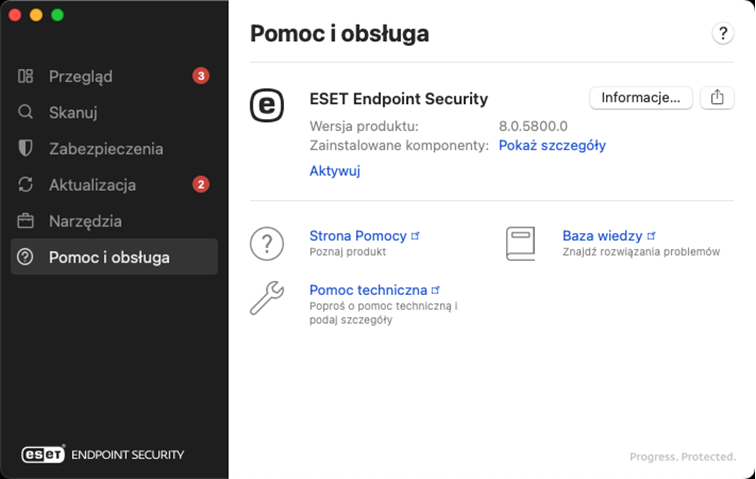Click the Narzędzia briefcase icon in sidebar
756x479 pixels.
coord(26,221)
